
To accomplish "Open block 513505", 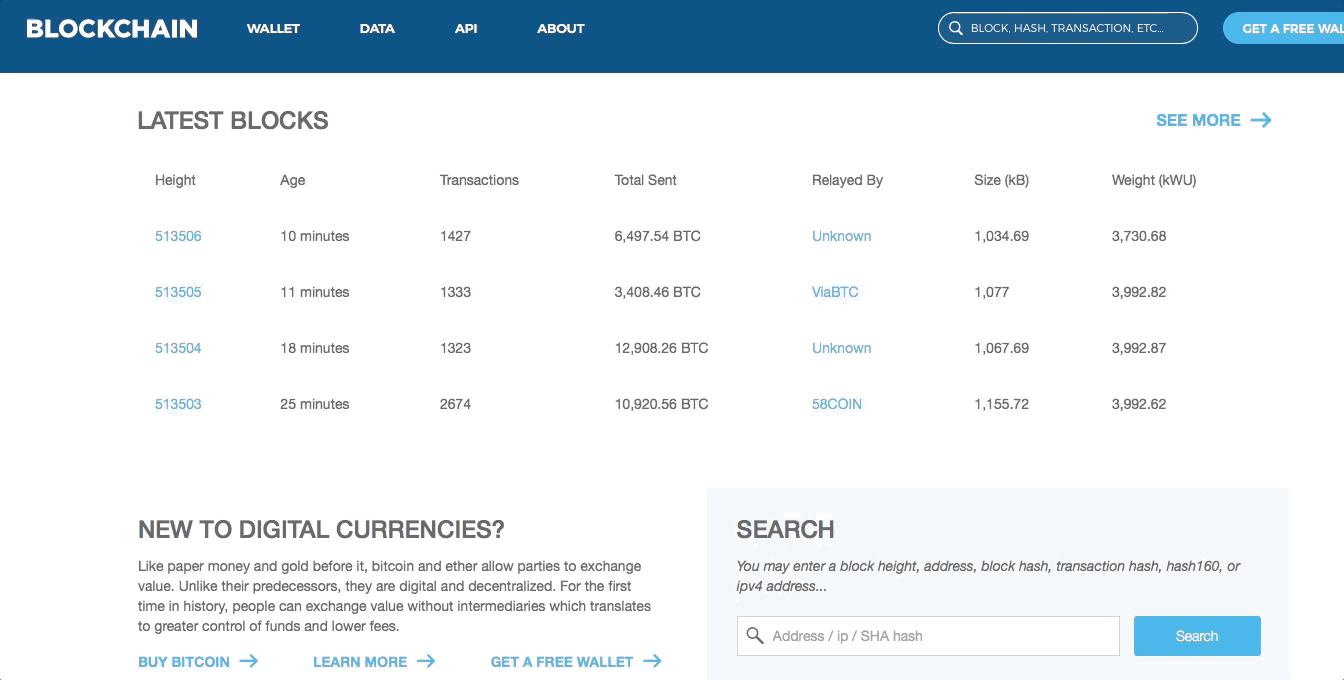I will (x=178, y=292).
